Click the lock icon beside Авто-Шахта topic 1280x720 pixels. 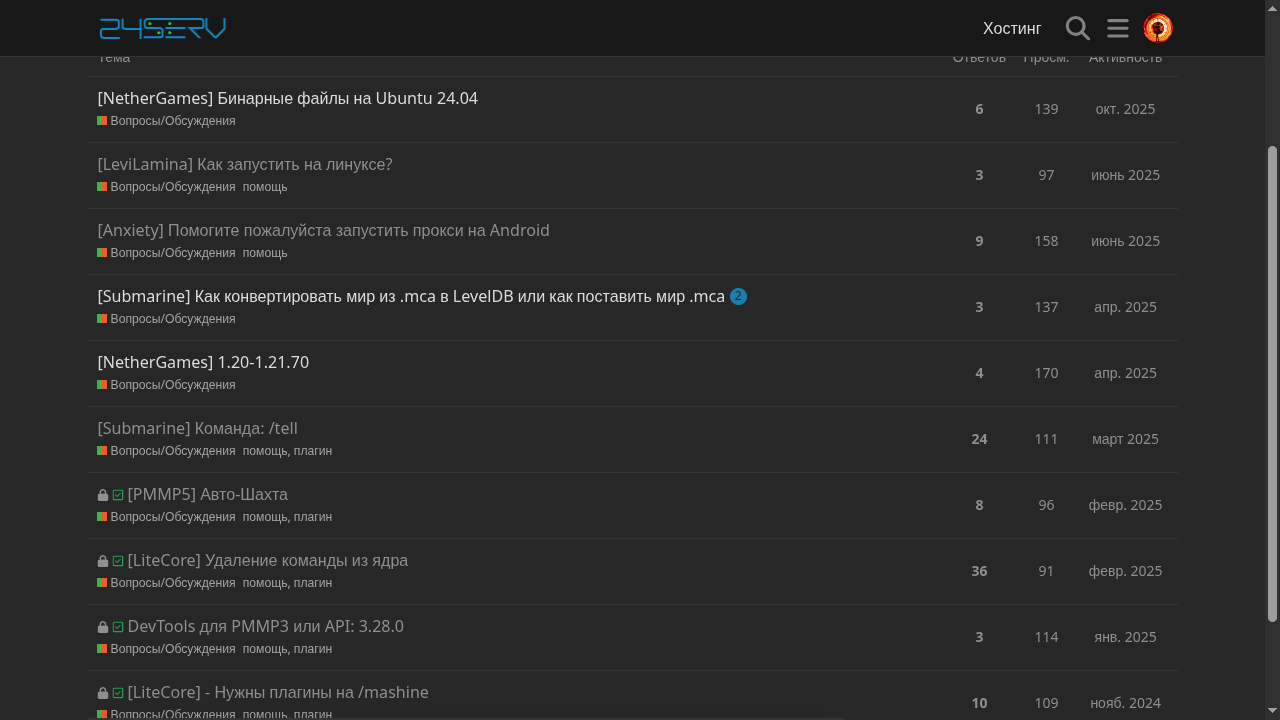[x=103, y=495]
